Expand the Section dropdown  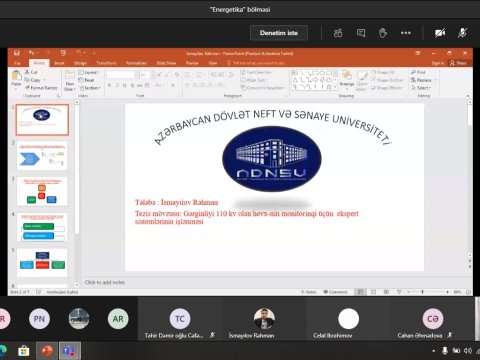coord(89,88)
